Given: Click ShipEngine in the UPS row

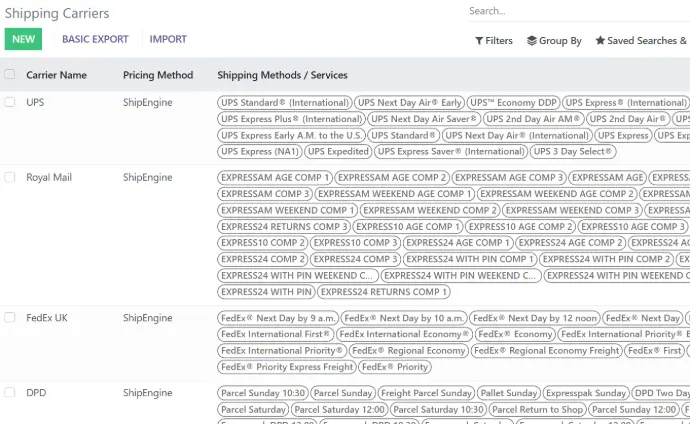Looking at the screenshot, I should pos(147,102).
